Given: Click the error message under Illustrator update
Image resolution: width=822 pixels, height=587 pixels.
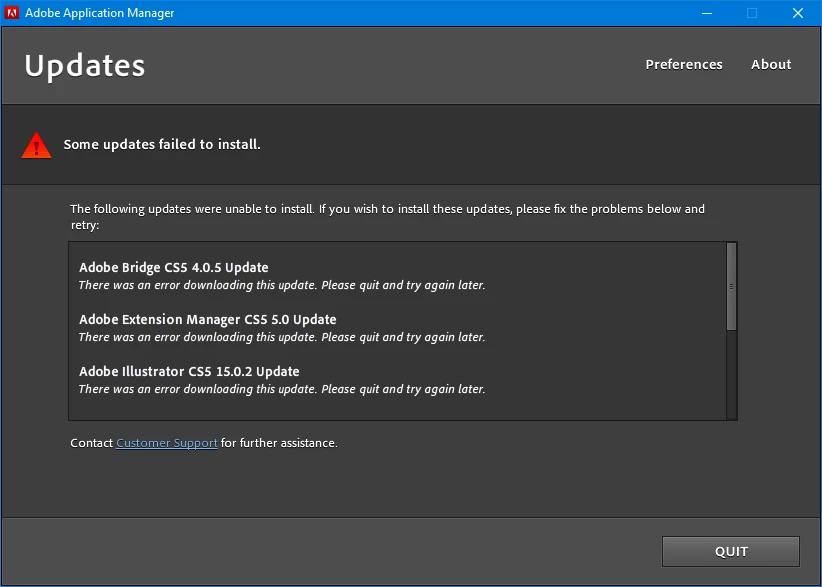Looking at the screenshot, I should pos(282,389).
